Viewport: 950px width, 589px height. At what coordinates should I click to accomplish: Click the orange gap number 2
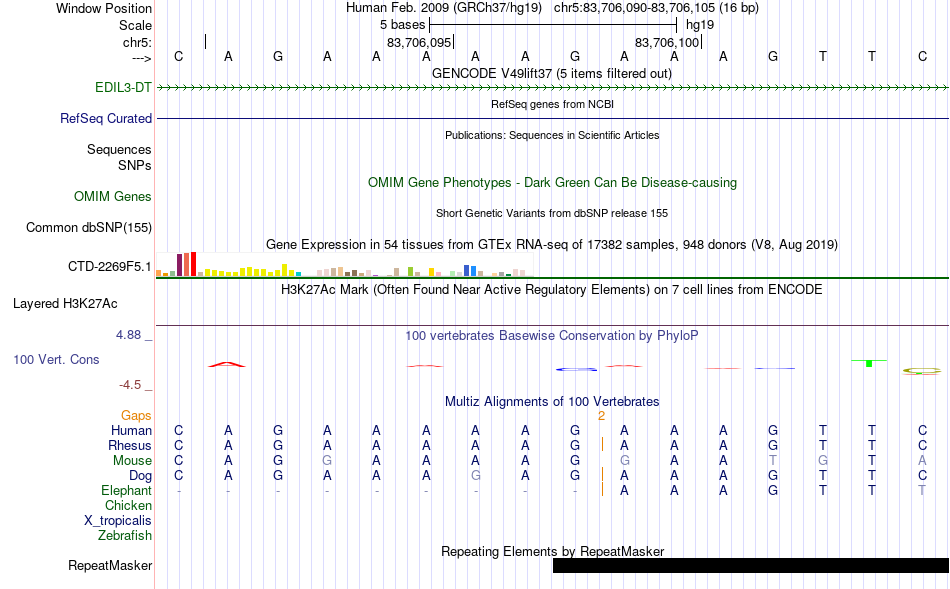(601, 416)
